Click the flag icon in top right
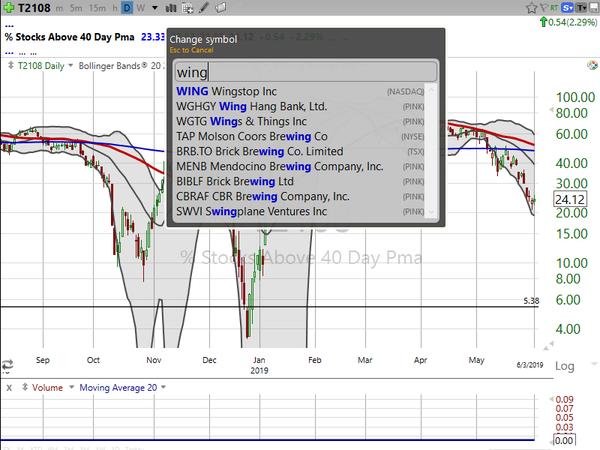 pyautogui.click(x=544, y=8)
